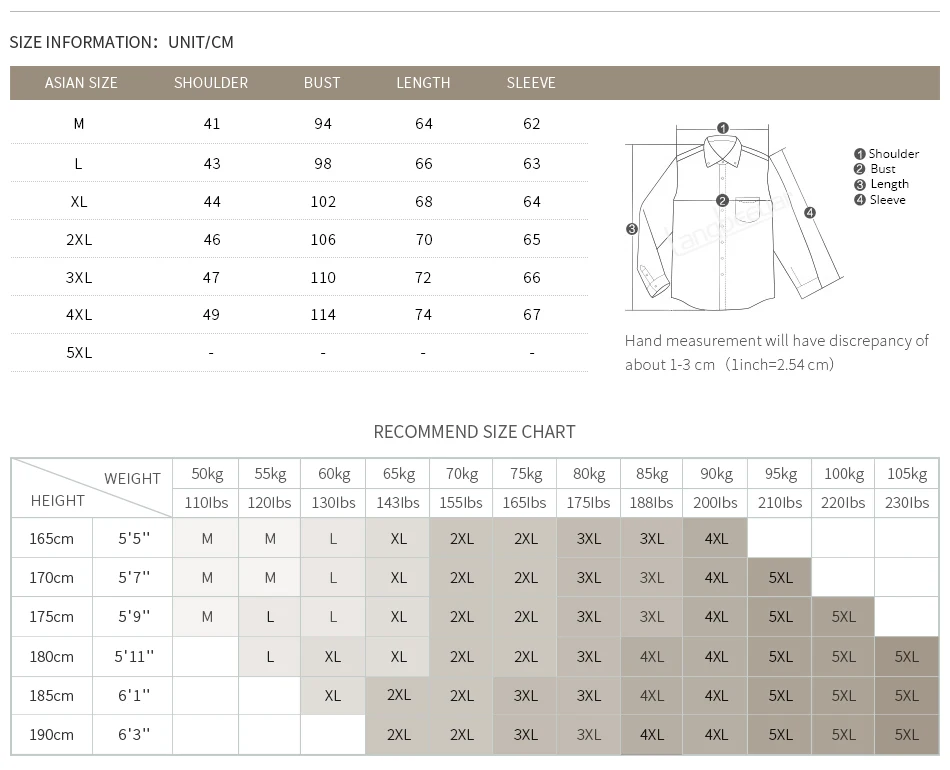Select the ASIAN SIZE column header
950x770 pixels.
pyautogui.click(x=81, y=83)
